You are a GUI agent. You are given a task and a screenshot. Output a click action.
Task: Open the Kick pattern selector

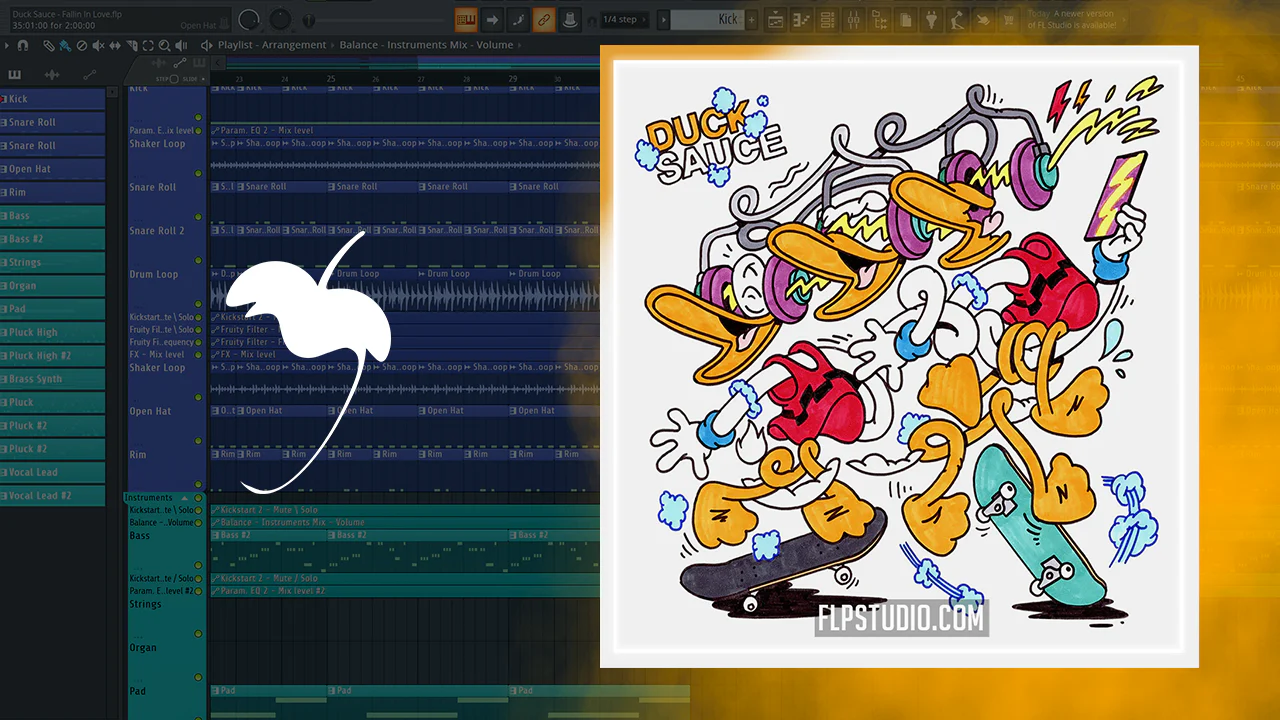pyautogui.click(x=707, y=19)
